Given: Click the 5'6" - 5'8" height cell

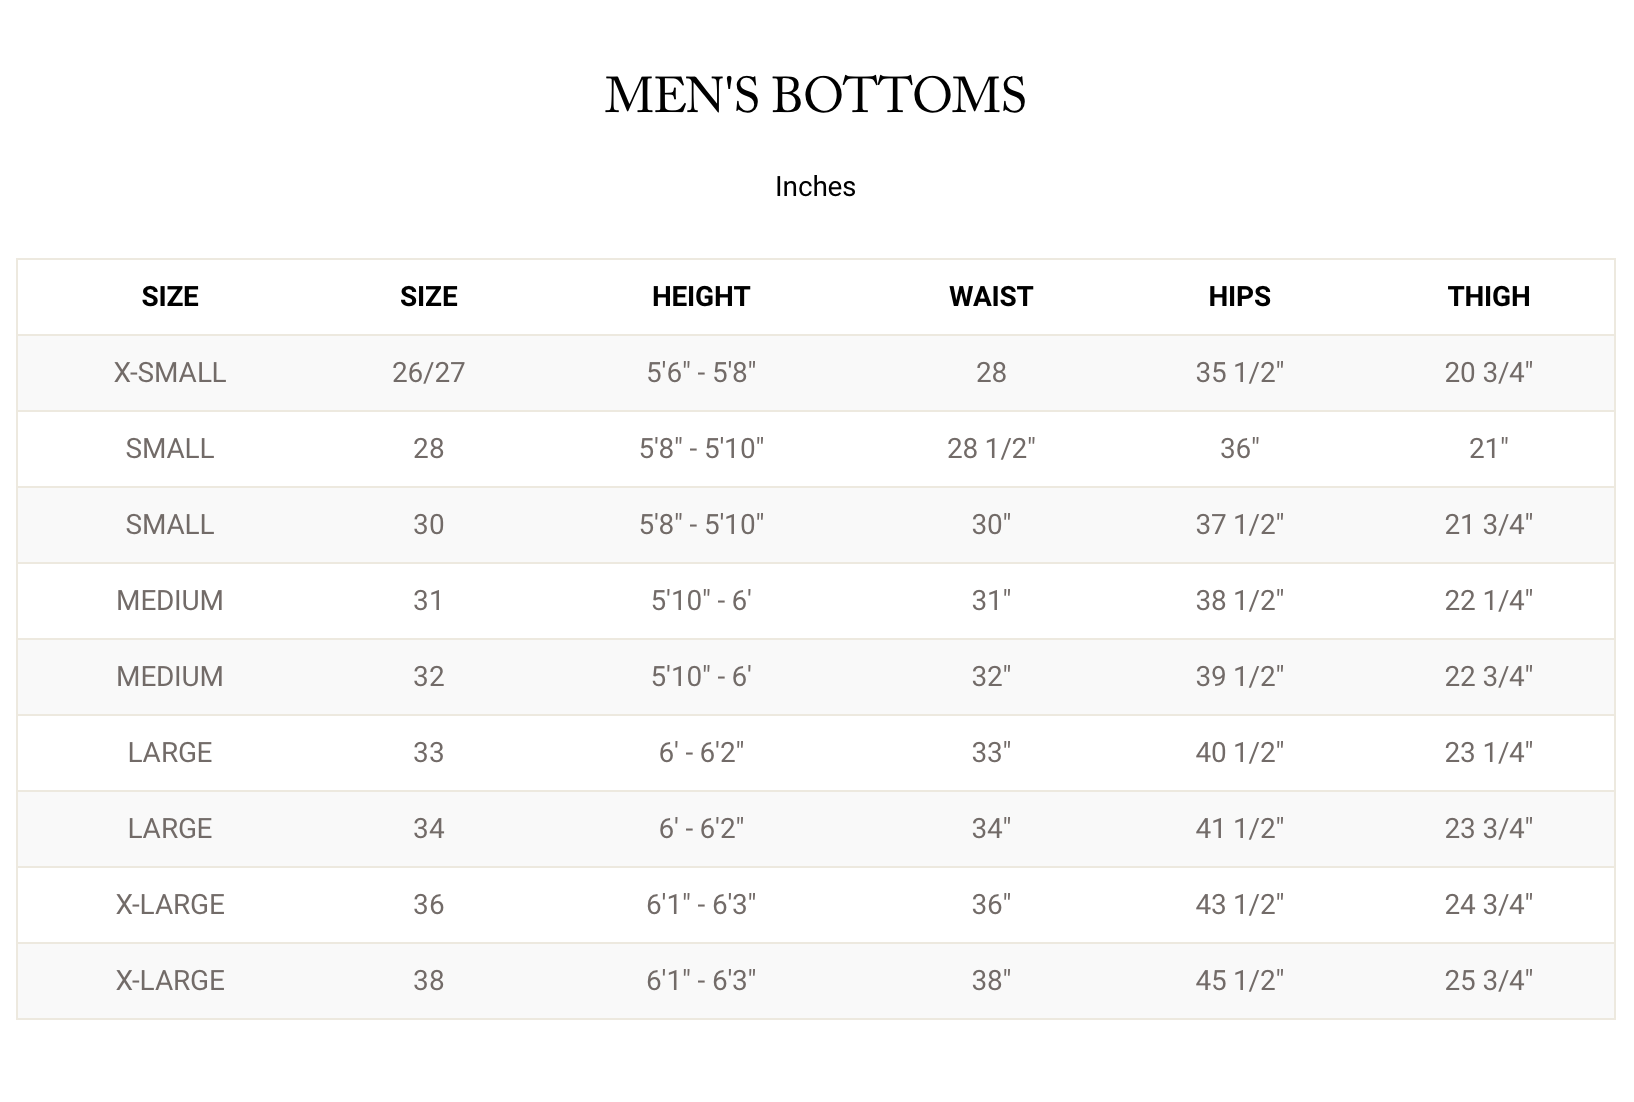Looking at the screenshot, I should point(700,373).
